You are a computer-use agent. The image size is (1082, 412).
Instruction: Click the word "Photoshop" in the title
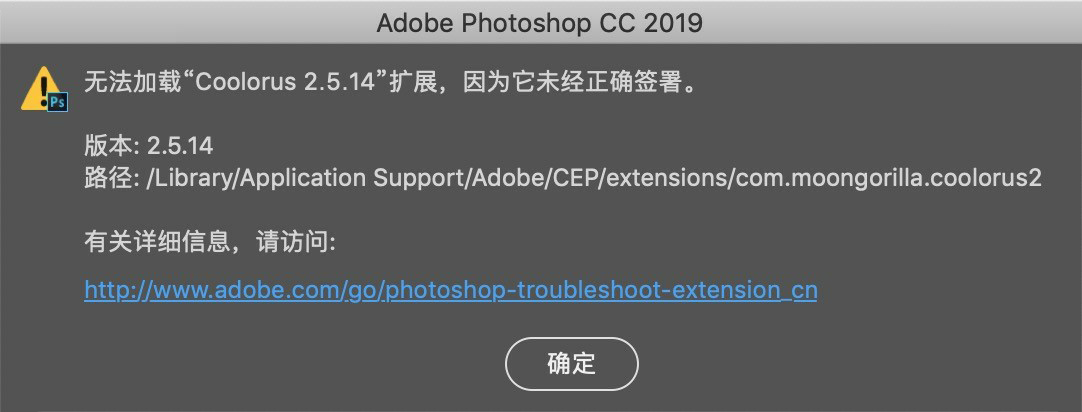pyautogui.click(x=519, y=23)
